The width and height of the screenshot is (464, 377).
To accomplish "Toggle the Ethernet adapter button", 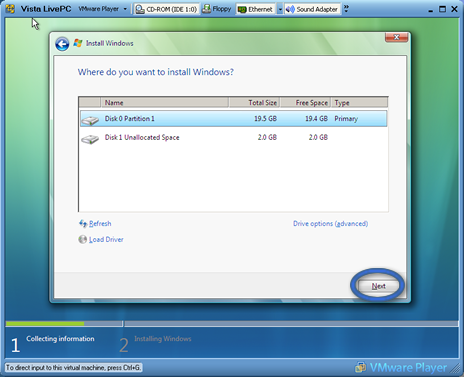I will tap(256, 9).
